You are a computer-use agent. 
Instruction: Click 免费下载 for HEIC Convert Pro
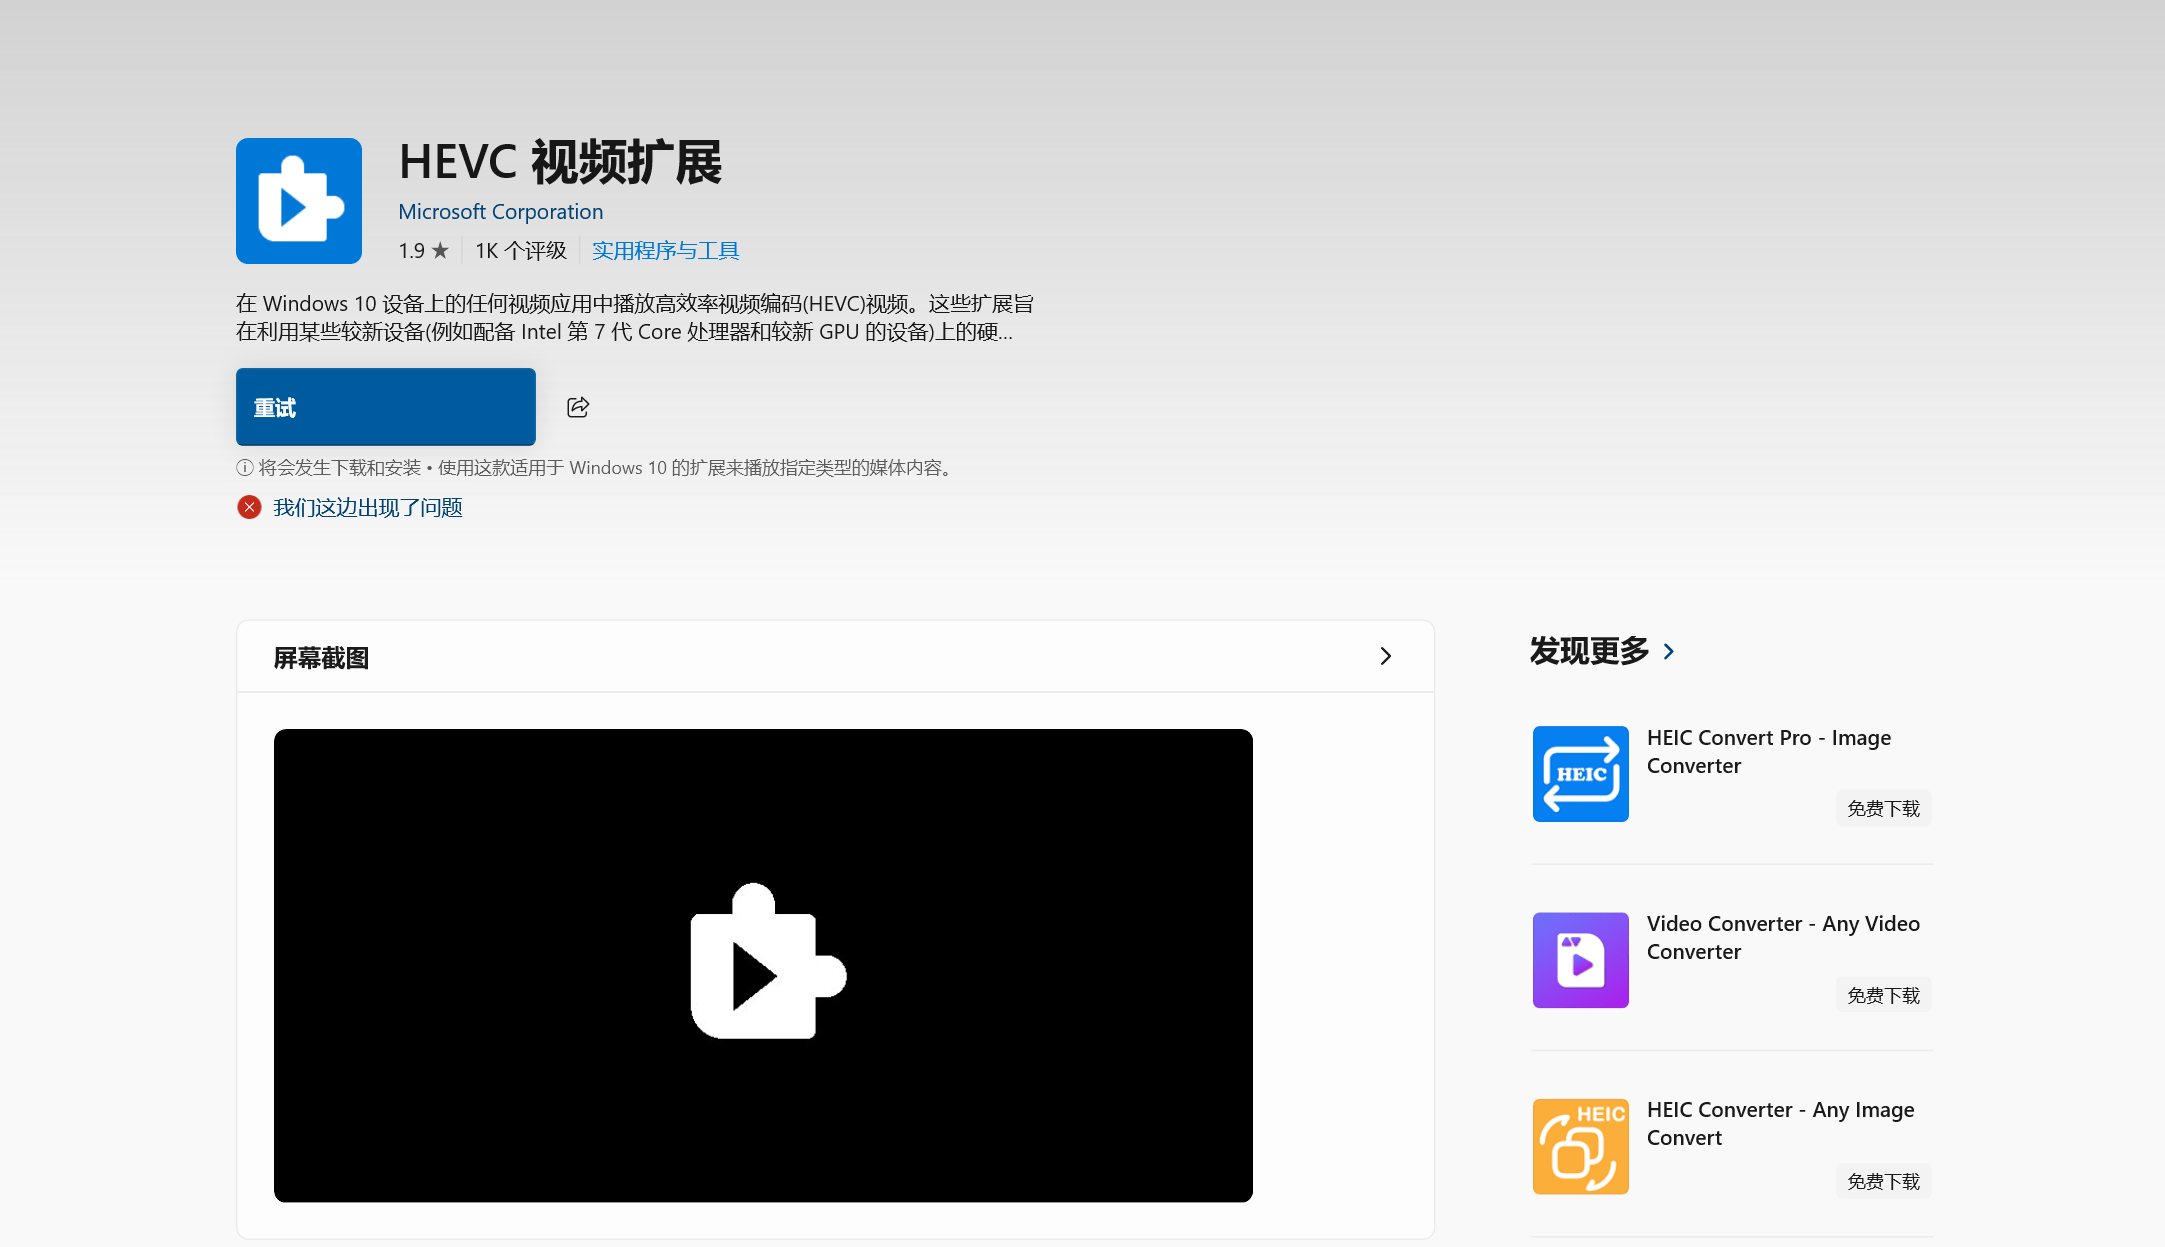(x=1883, y=809)
